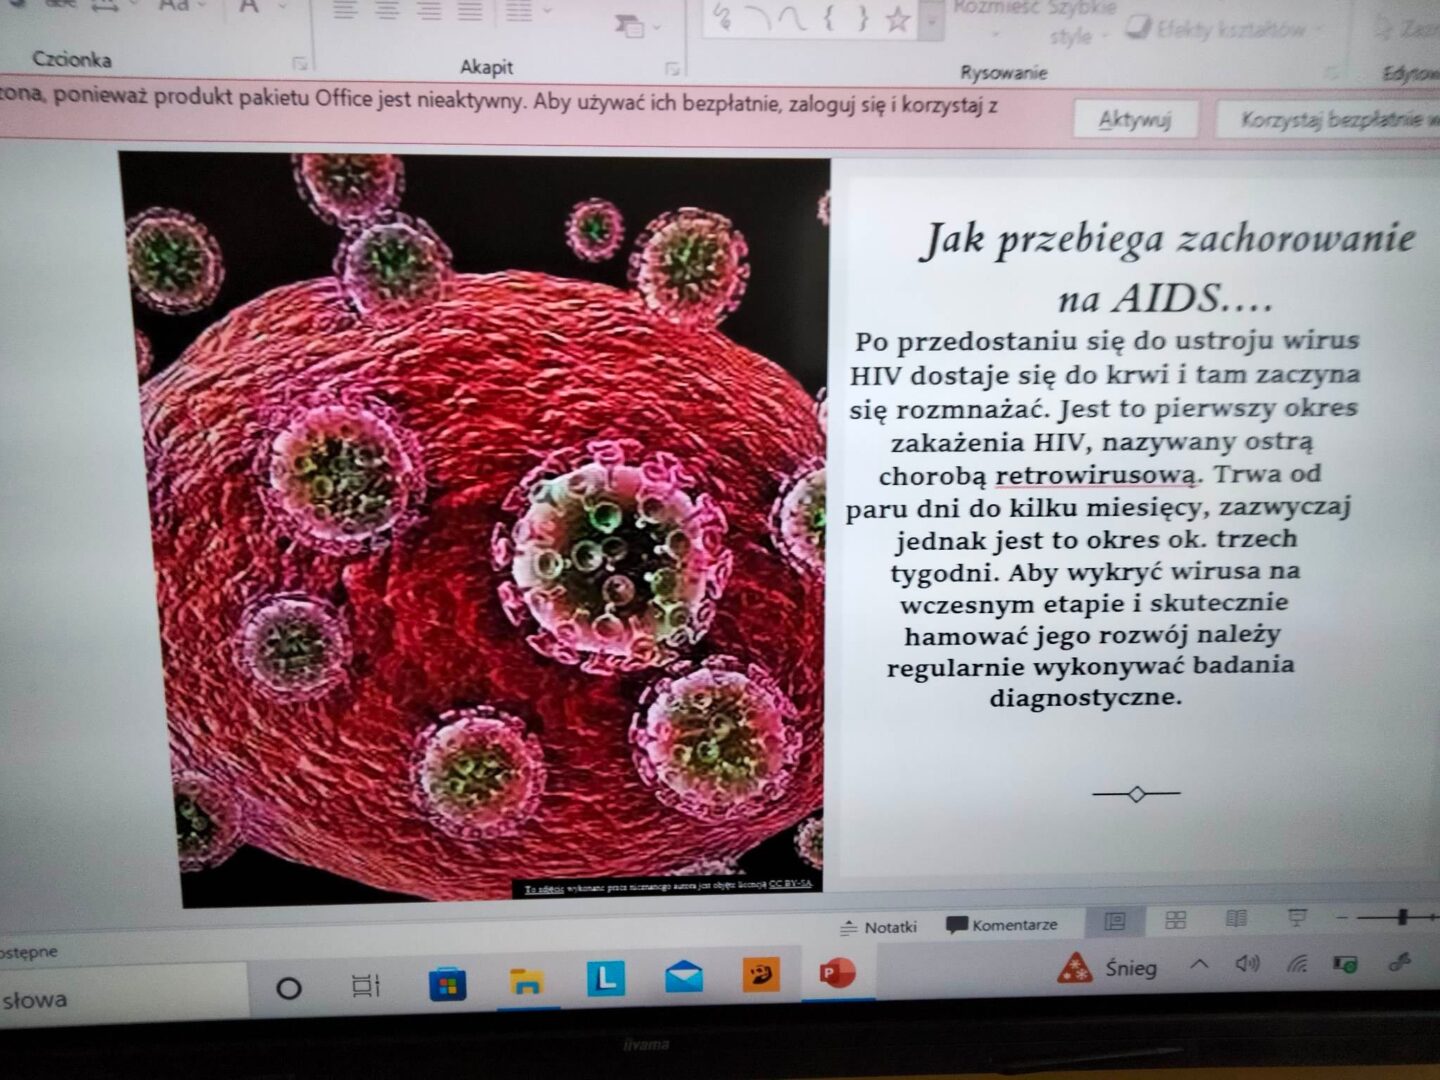Open Efekty kształtów shape effects menu

pos(1224,29)
